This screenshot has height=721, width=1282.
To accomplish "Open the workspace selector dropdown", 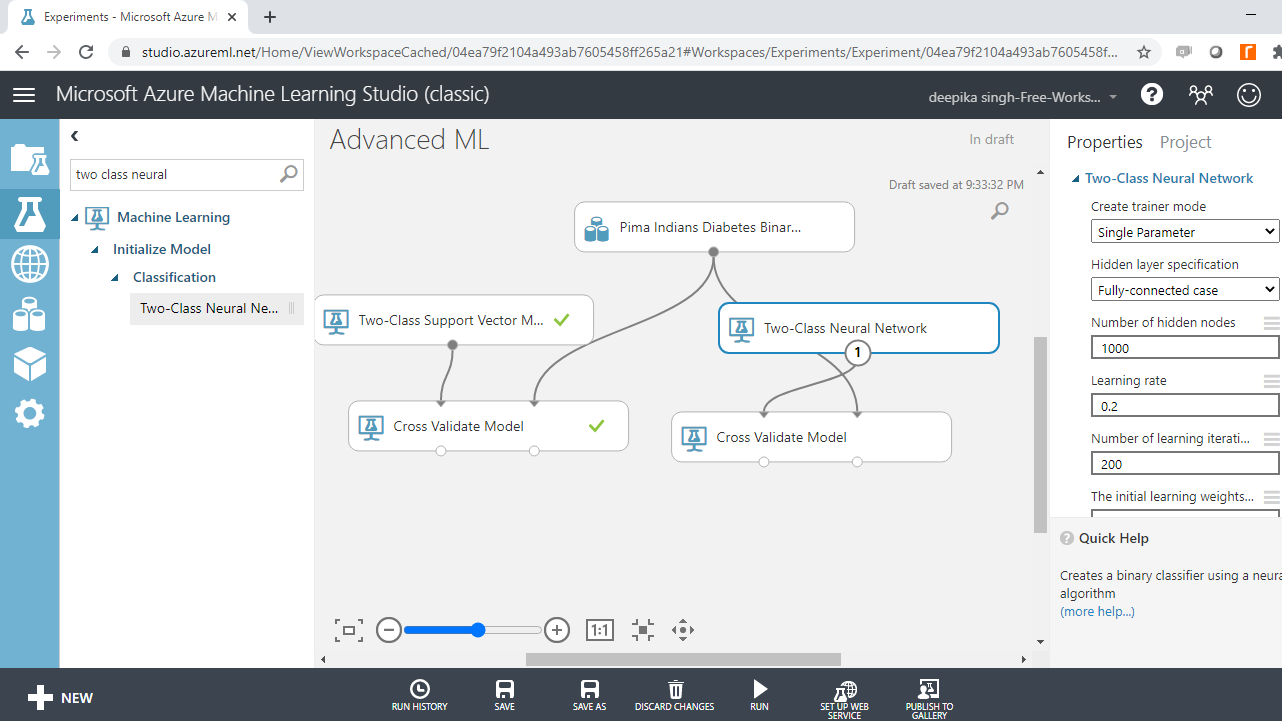I will pos(1024,97).
